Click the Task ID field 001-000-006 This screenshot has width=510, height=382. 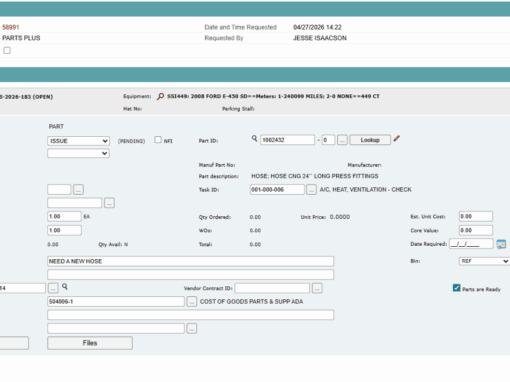(277, 190)
